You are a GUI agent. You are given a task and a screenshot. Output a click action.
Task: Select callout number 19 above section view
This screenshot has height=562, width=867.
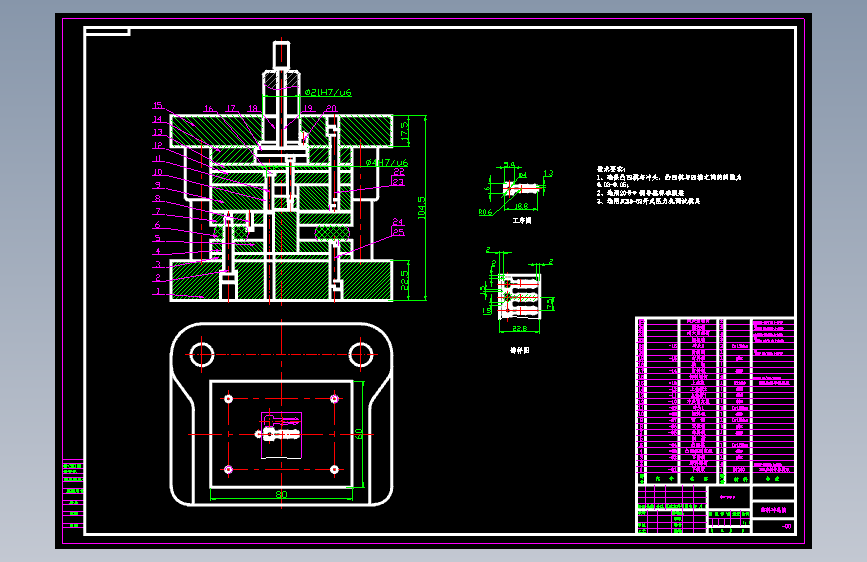pyautogui.click(x=309, y=108)
